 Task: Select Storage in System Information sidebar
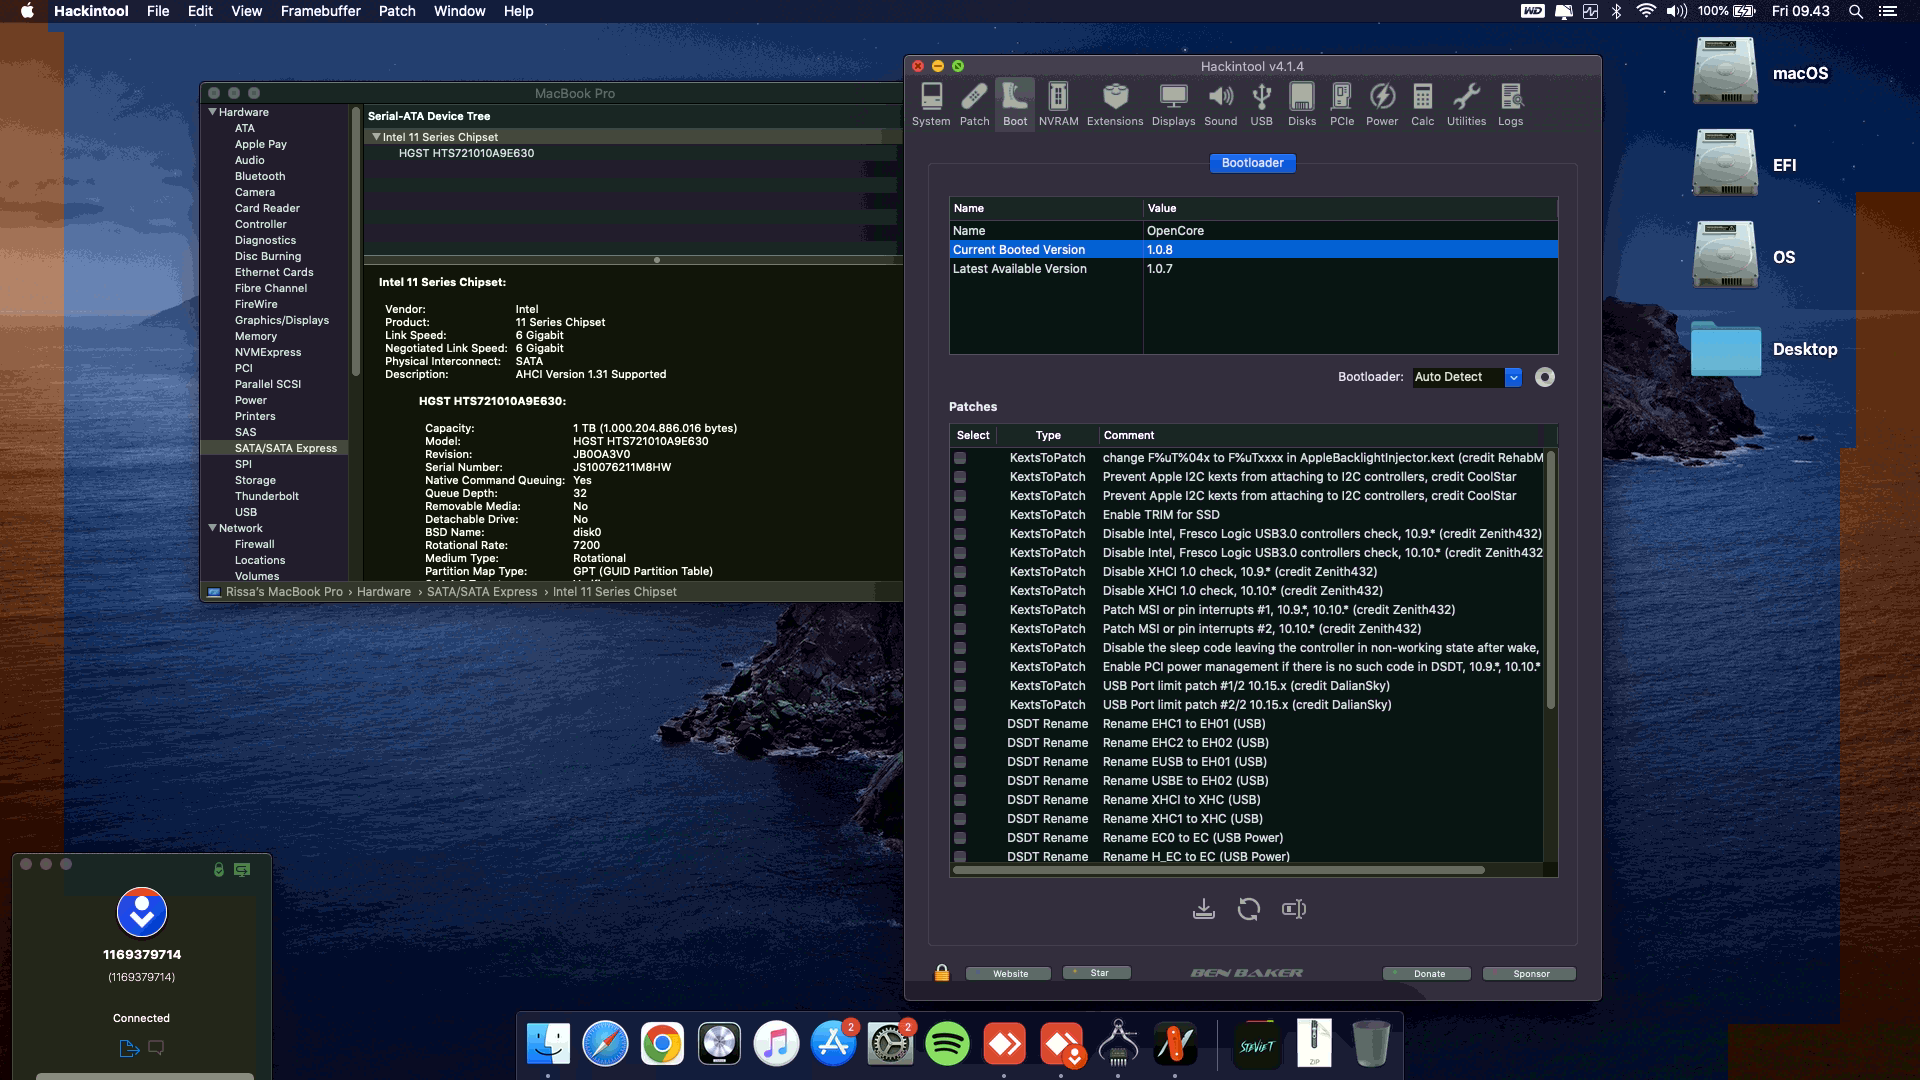tap(255, 480)
